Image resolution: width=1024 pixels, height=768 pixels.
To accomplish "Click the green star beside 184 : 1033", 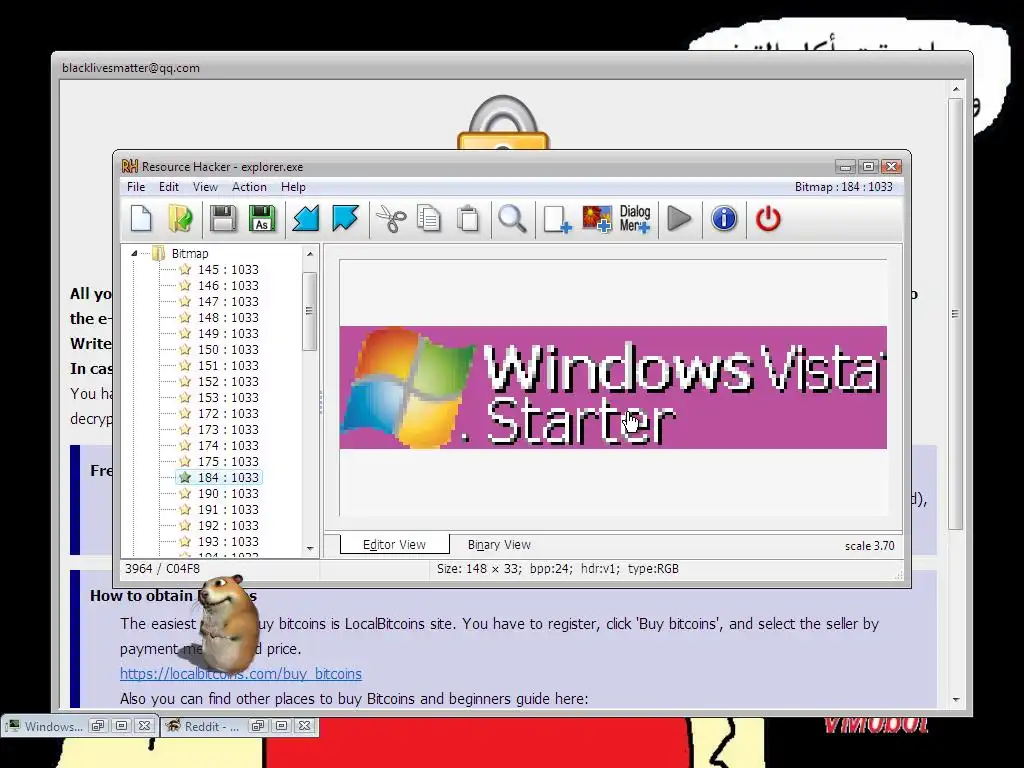I will 185,477.
